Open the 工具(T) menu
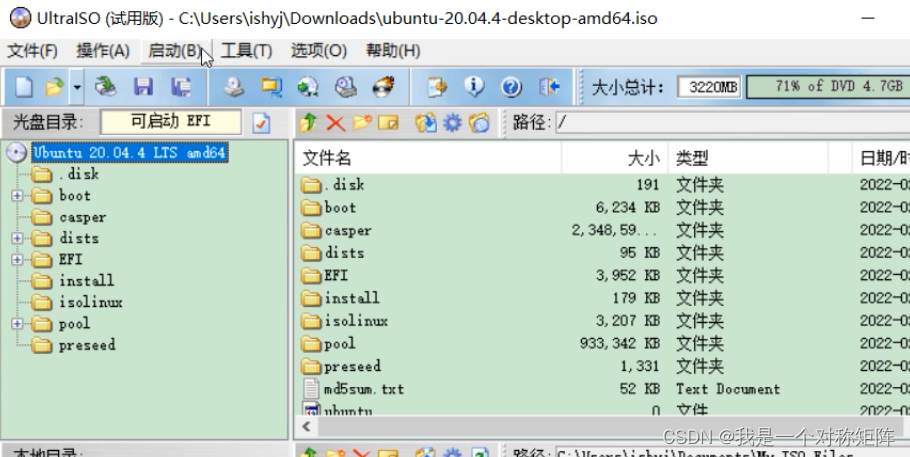Viewport: 910px width, 457px height. (x=247, y=51)
